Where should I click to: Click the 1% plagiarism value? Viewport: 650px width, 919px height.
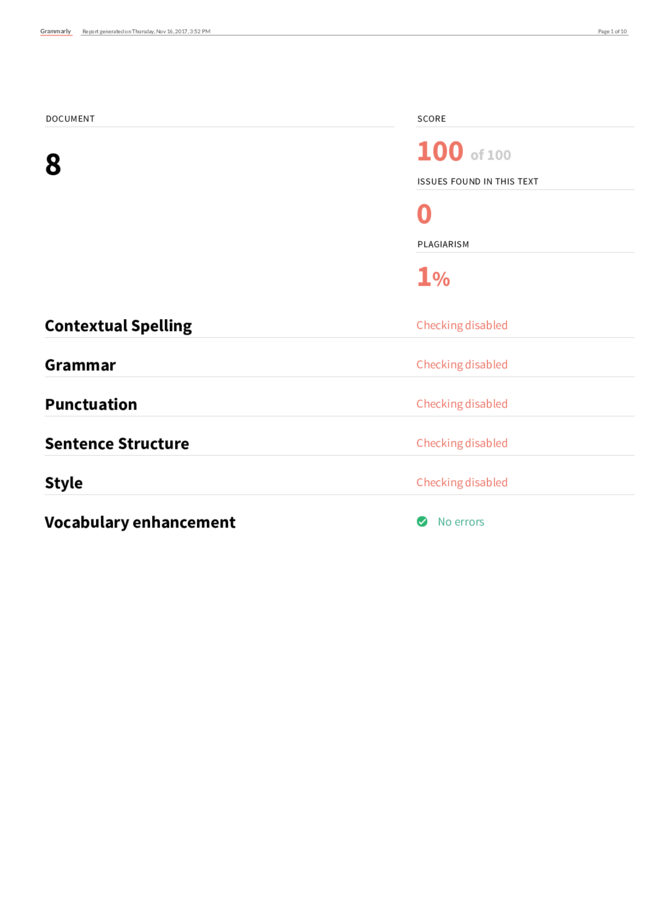coord(433,277)
